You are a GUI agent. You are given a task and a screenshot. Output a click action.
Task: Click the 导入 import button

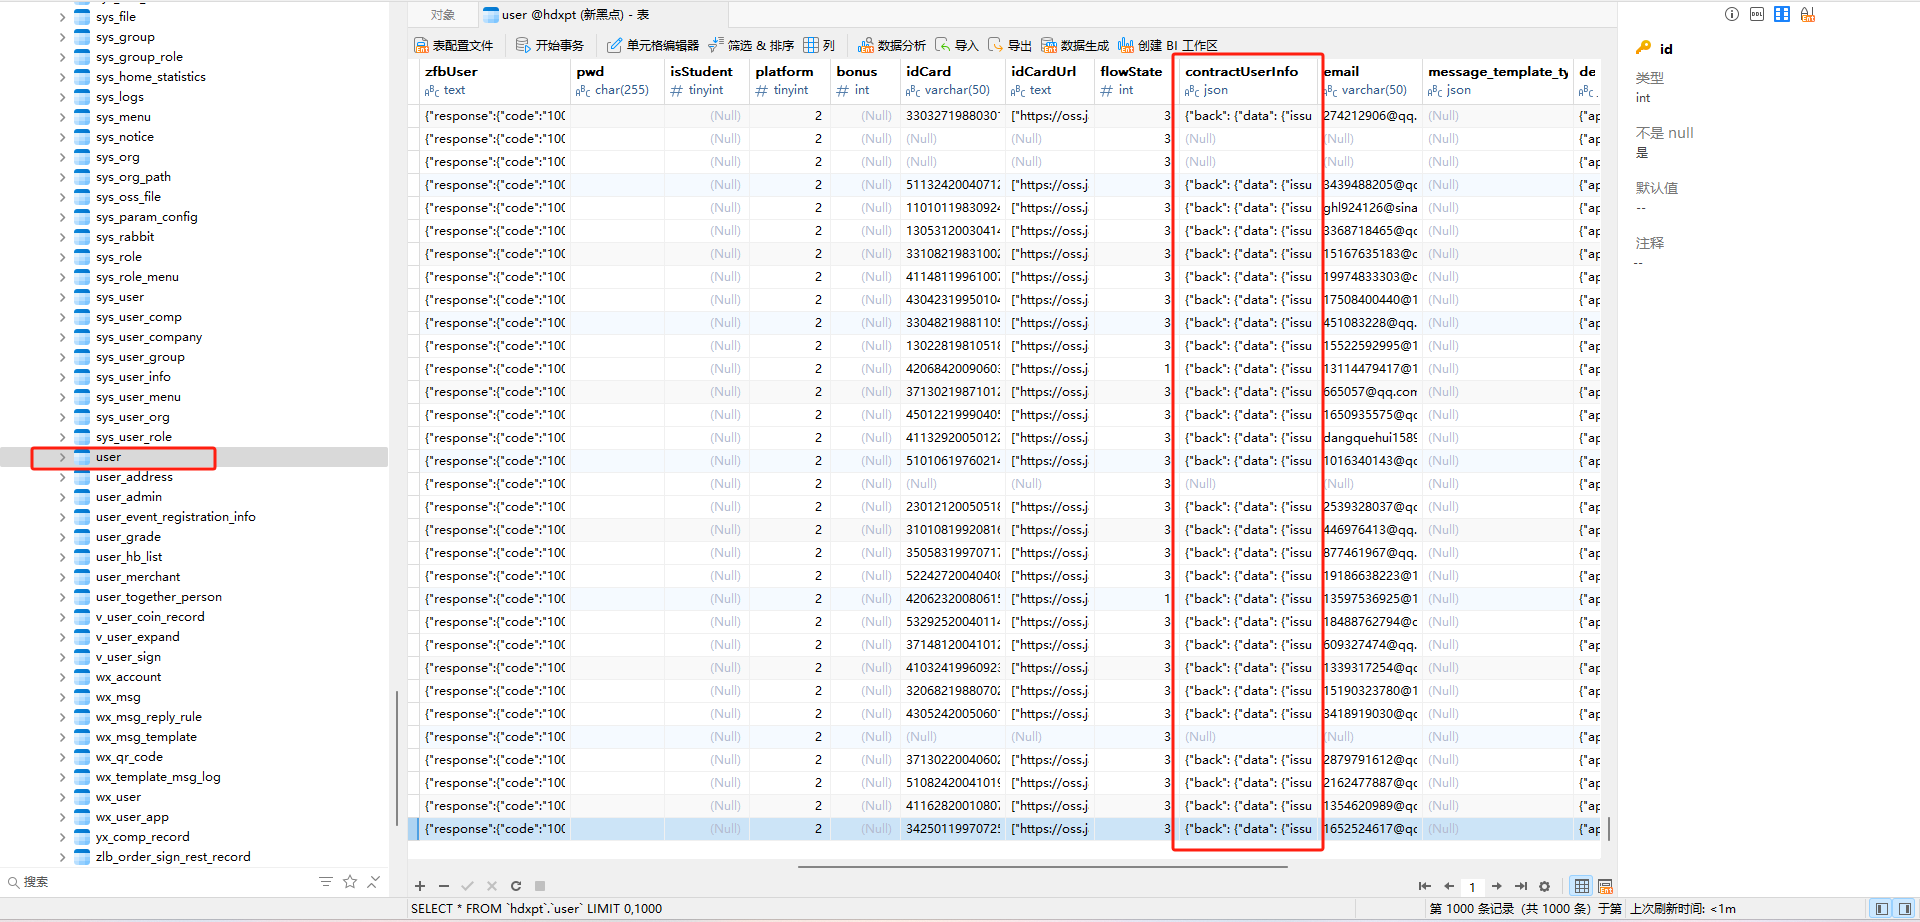pyautogui.click(x=957, y=45)
